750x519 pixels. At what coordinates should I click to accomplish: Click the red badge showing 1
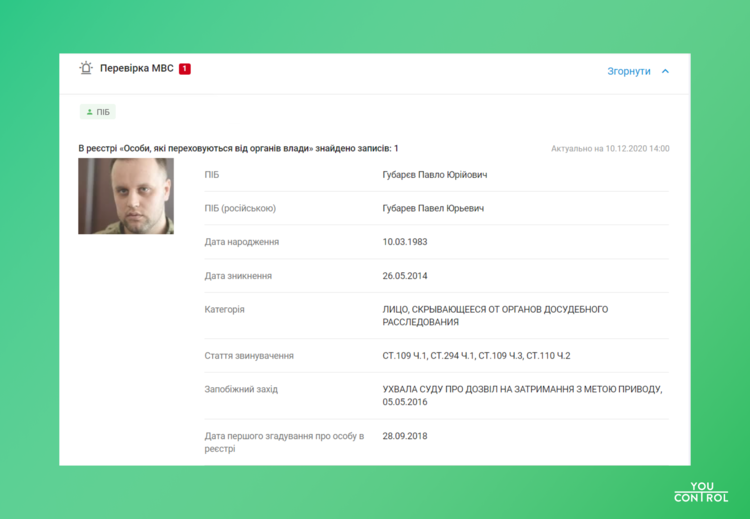tap(185, 69)
